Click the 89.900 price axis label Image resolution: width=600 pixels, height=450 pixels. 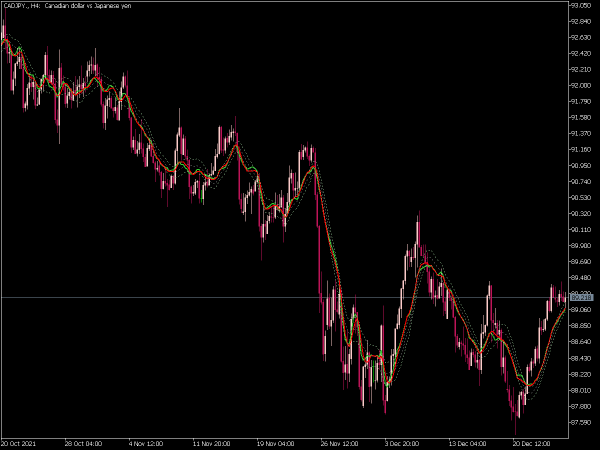tap(581, 246)
